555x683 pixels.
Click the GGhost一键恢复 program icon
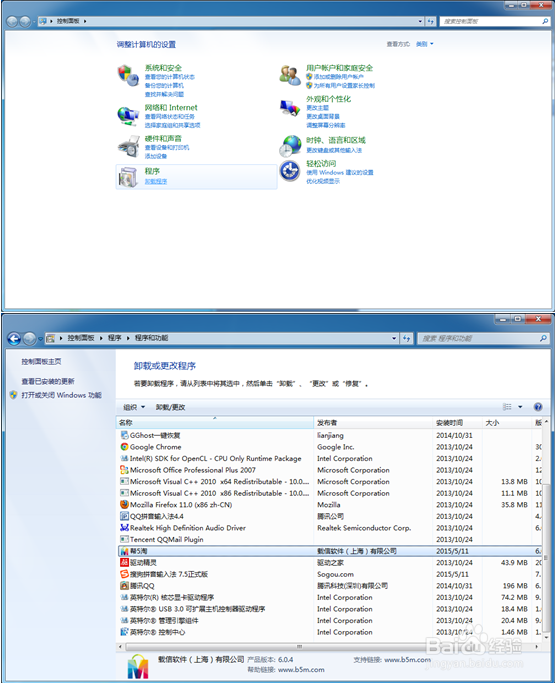124,435
